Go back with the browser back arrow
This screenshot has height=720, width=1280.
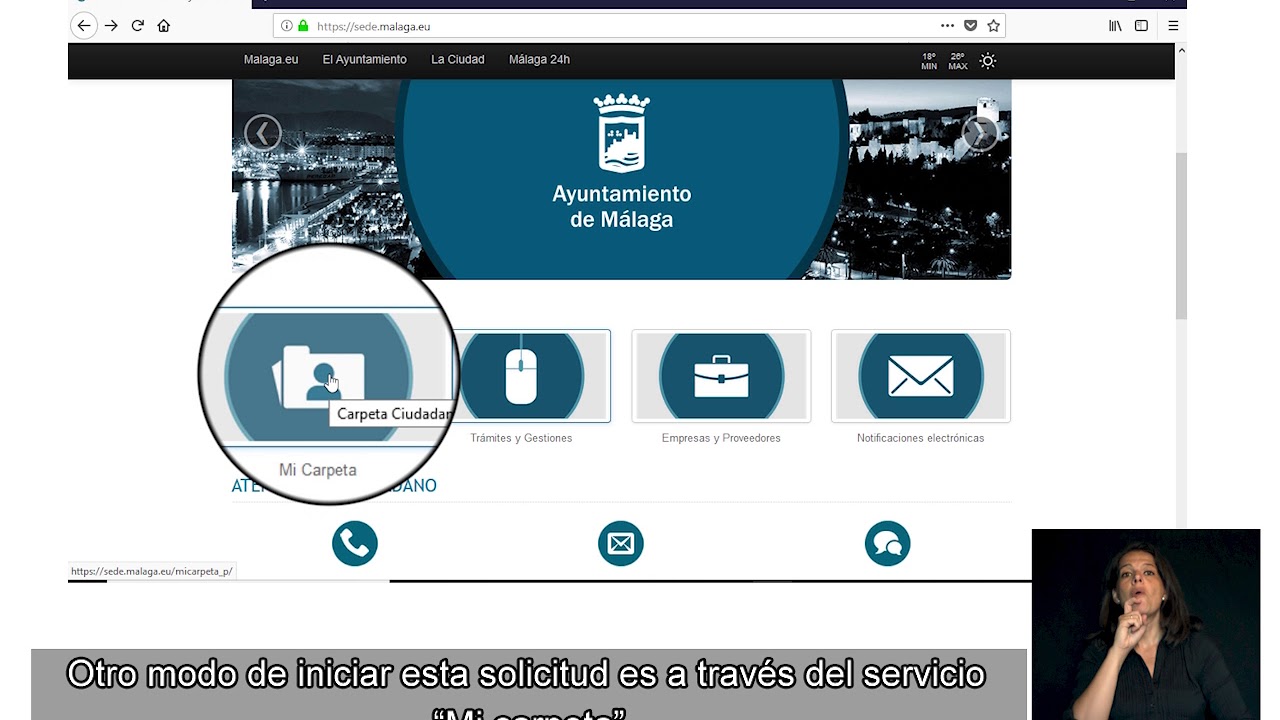[x=84, y=26]
